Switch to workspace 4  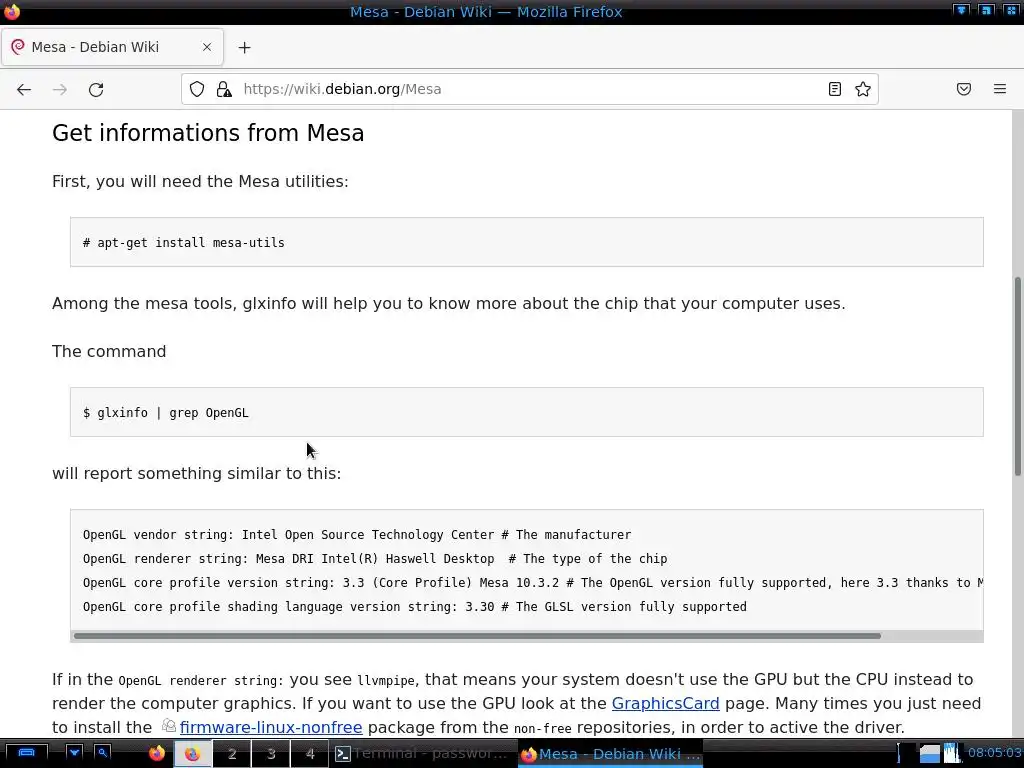click(x=310, y=754)
